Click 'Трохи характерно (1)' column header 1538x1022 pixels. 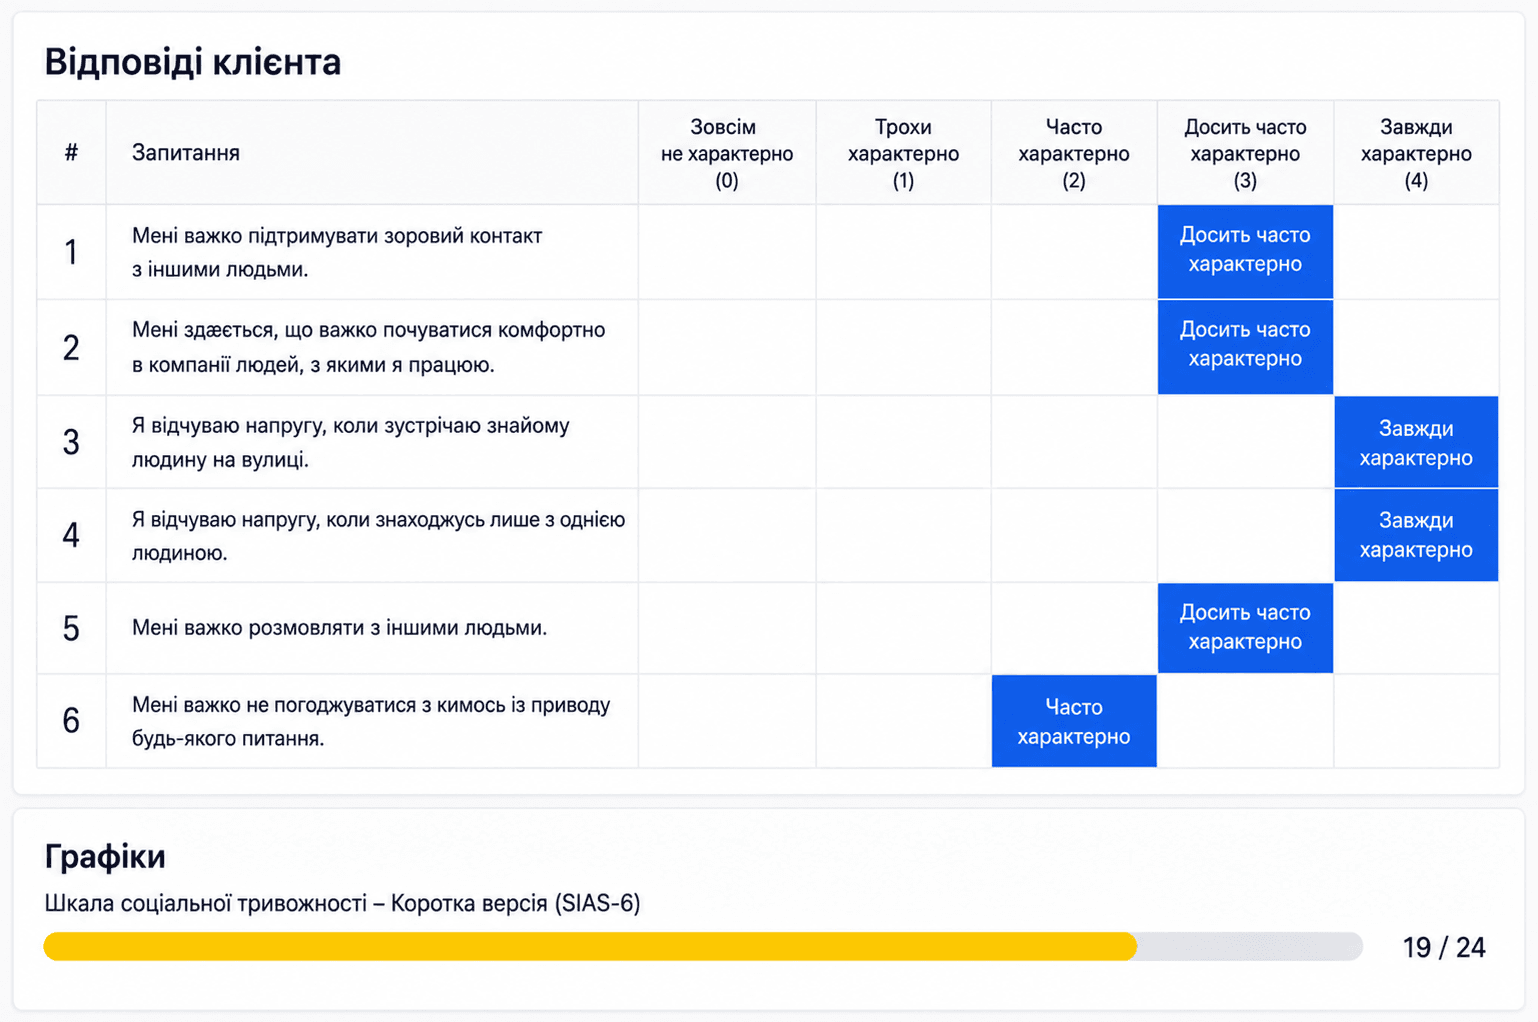click(903, 153)
